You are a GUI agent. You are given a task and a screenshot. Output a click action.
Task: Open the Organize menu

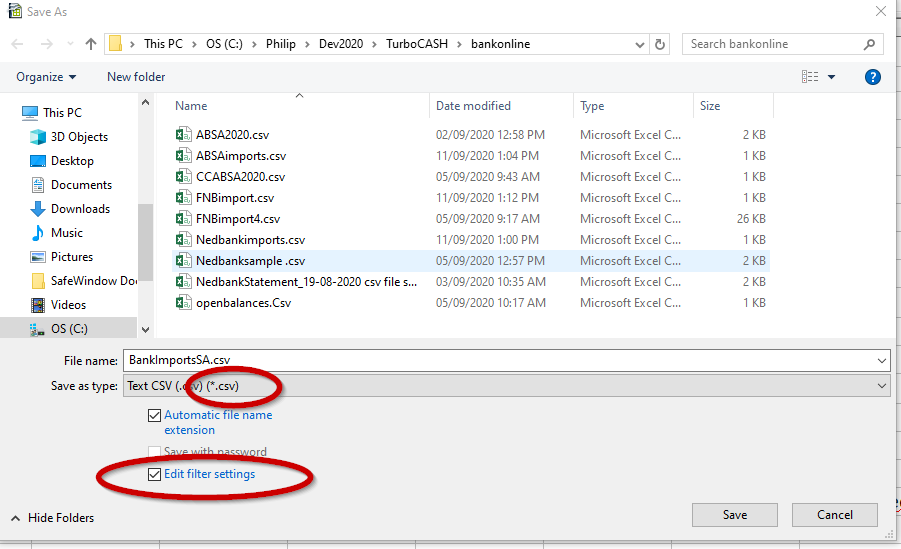46,77
